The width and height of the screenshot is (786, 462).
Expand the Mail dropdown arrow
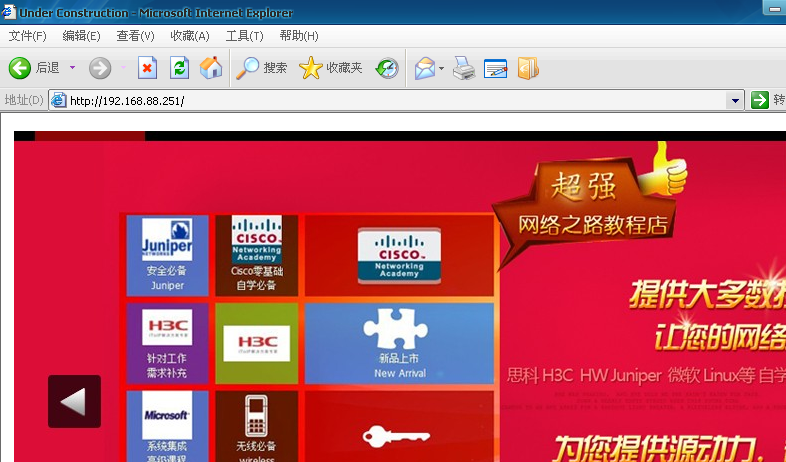point(441,68)
